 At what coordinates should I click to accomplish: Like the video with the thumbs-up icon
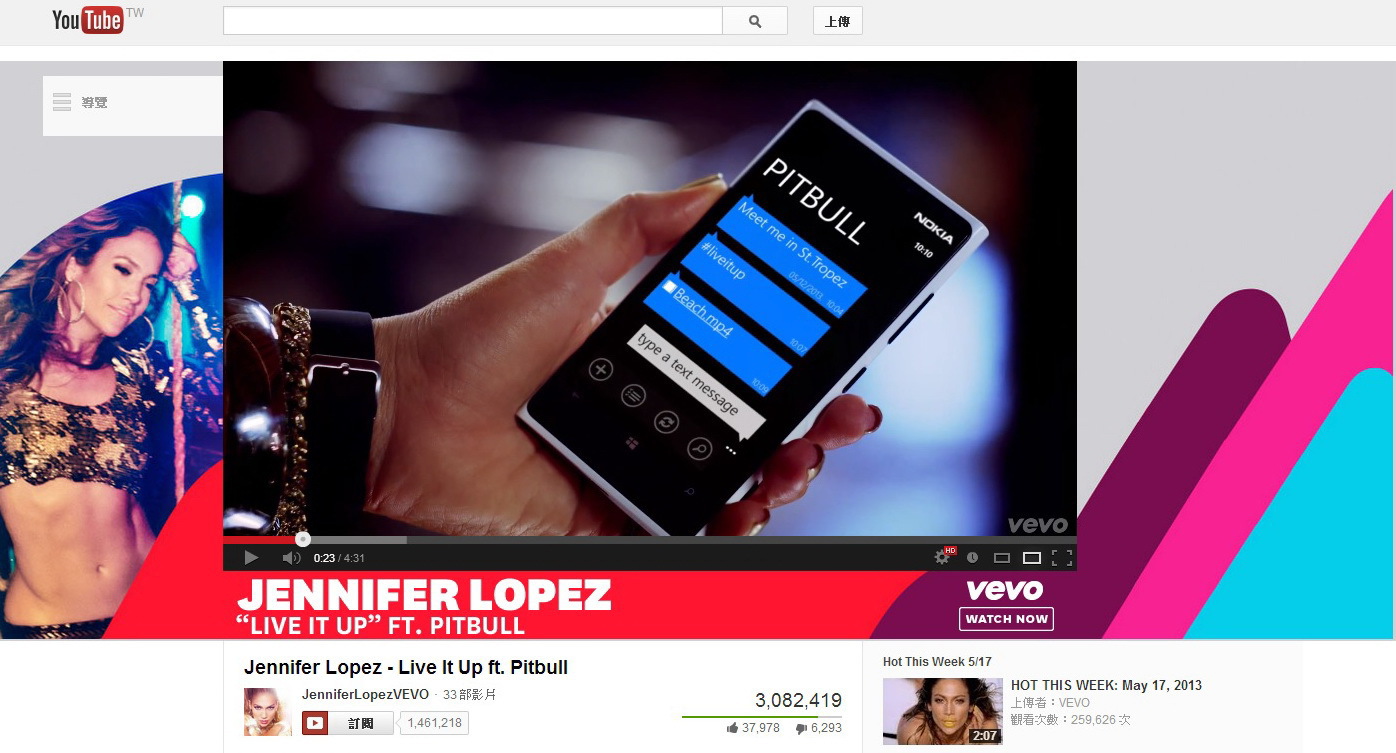click(x=733, y=728)
